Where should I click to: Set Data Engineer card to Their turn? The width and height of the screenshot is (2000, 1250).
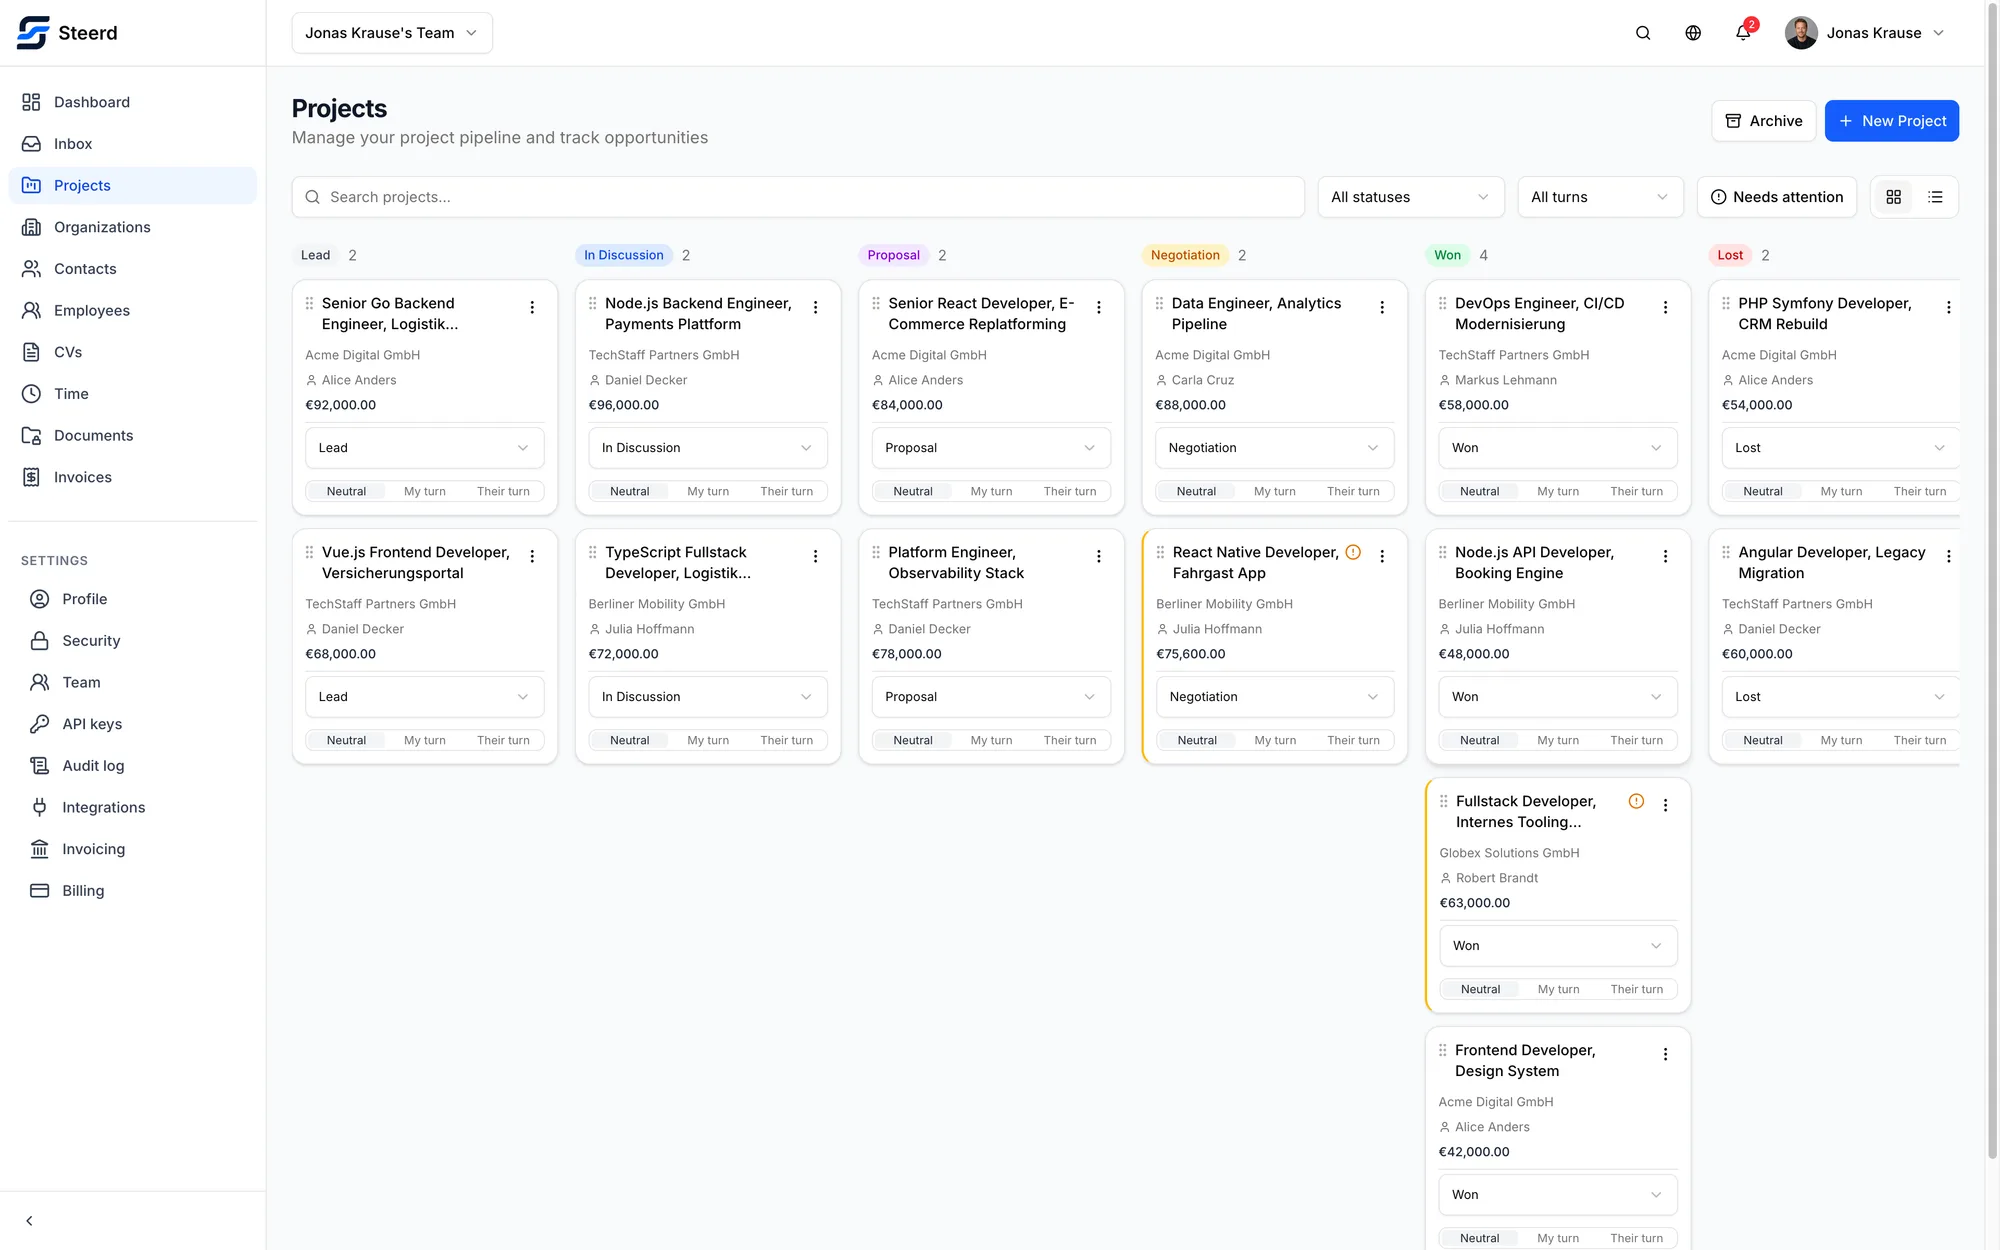pos(1353,492)
